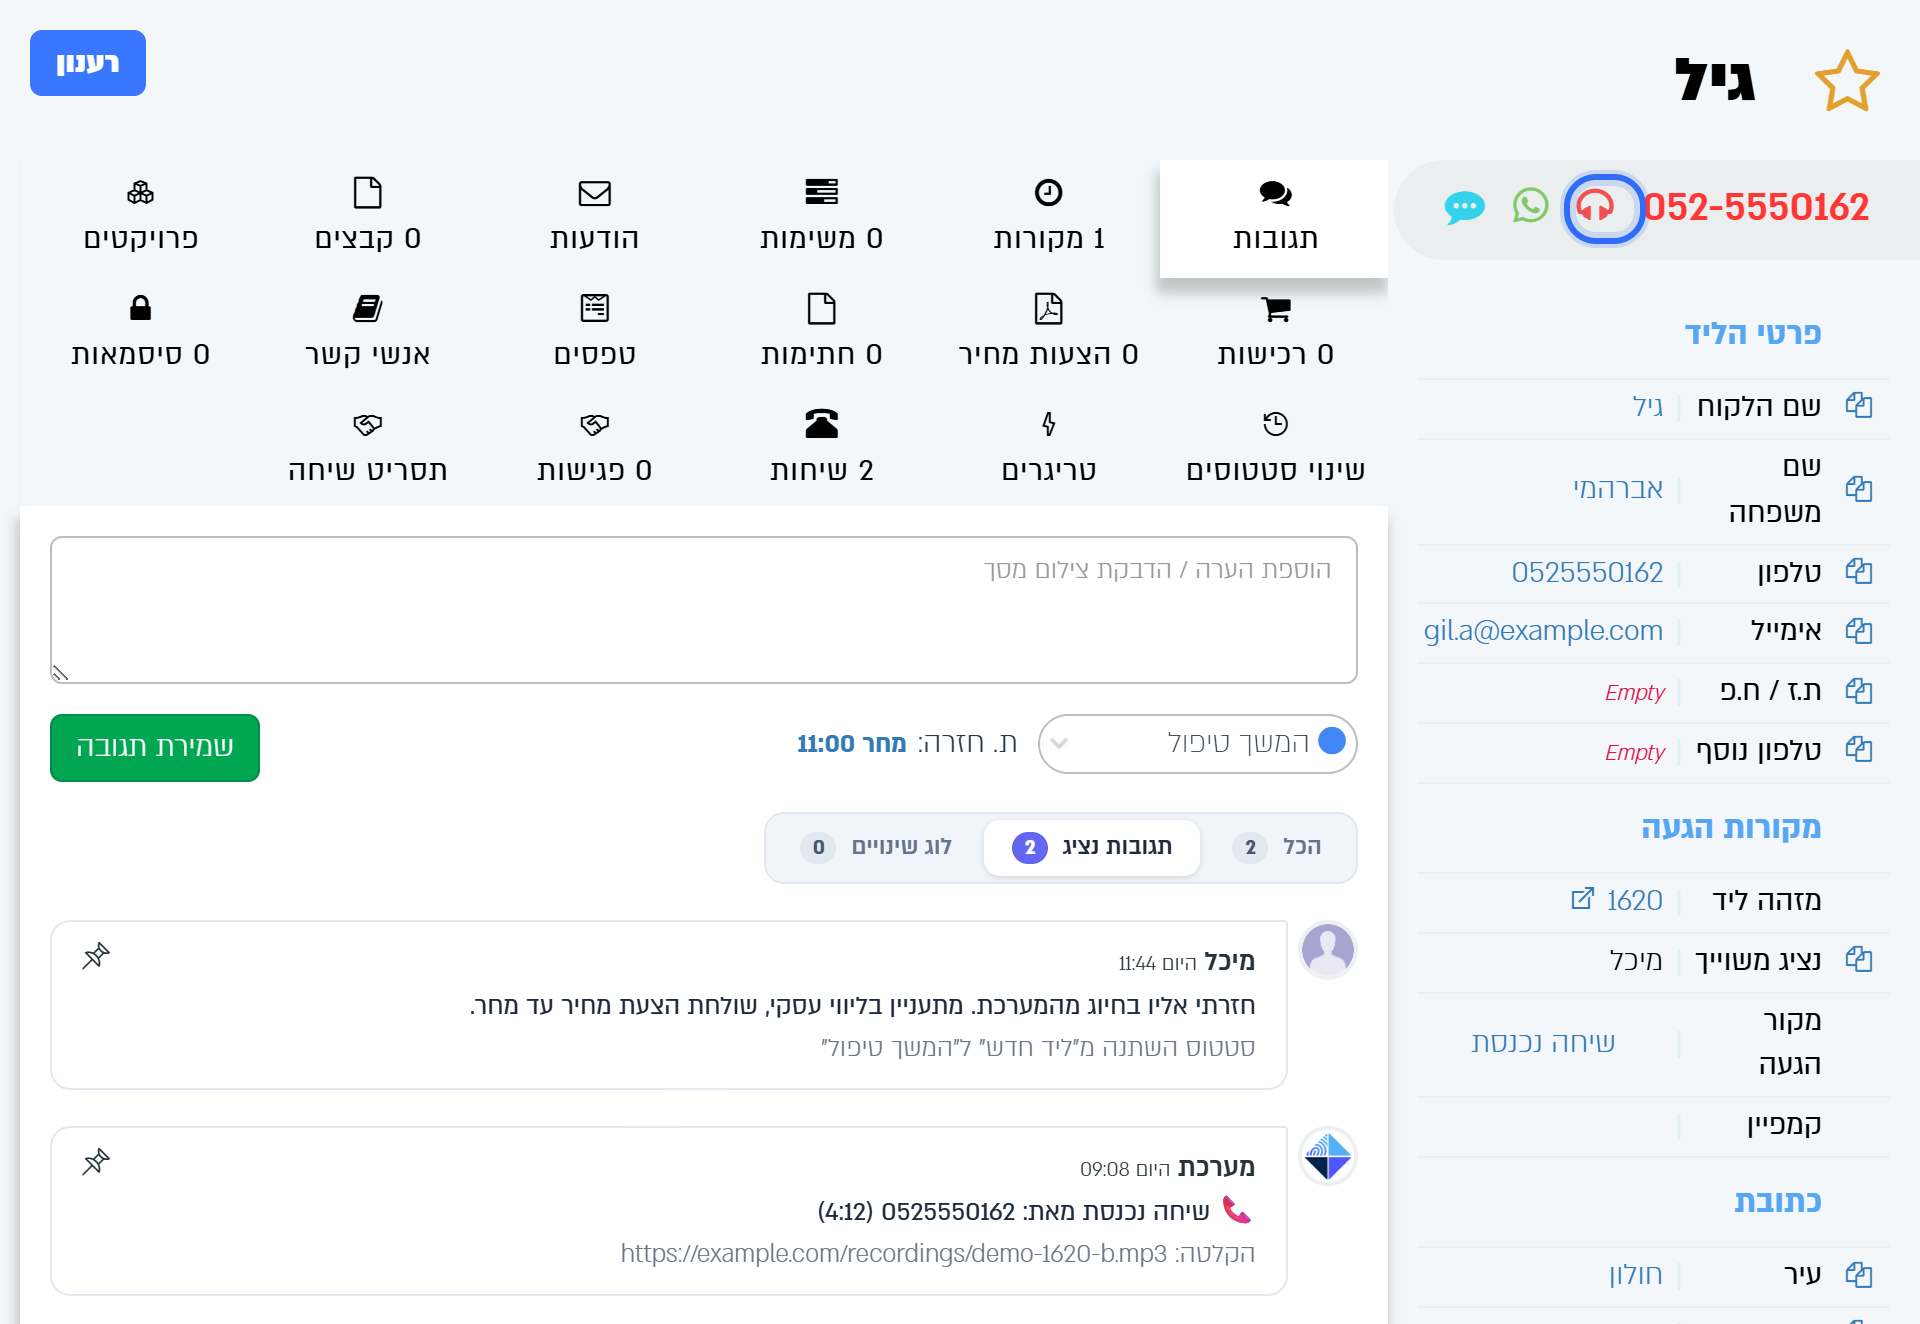Click the add-note text area

pos(704,610)
